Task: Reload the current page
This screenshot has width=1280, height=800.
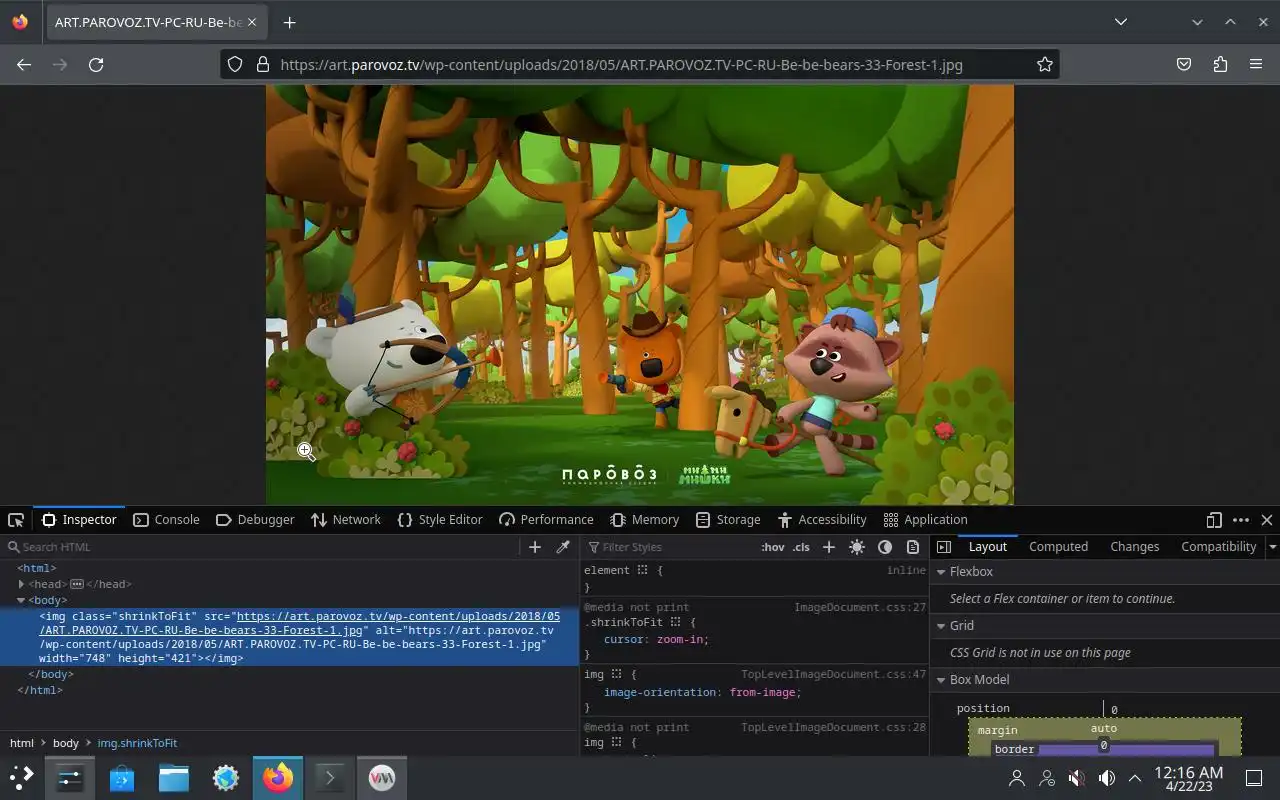Action: 96,64
